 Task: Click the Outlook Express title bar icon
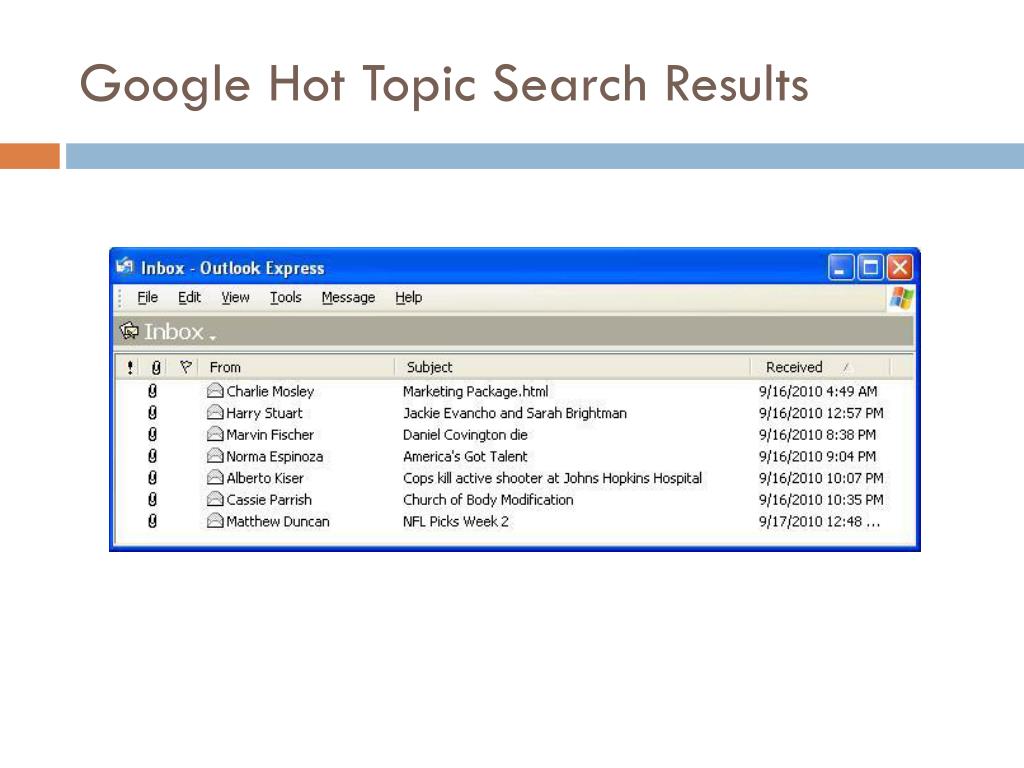[125, 266]
